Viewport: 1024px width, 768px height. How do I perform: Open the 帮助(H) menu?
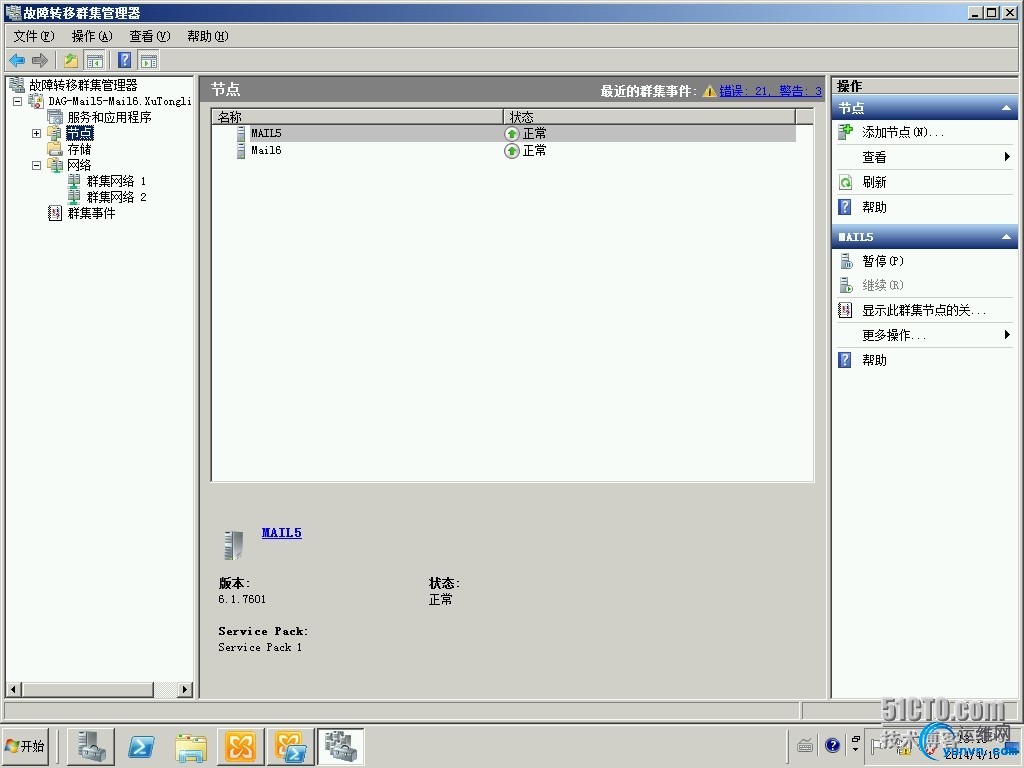tap(208, 36)
